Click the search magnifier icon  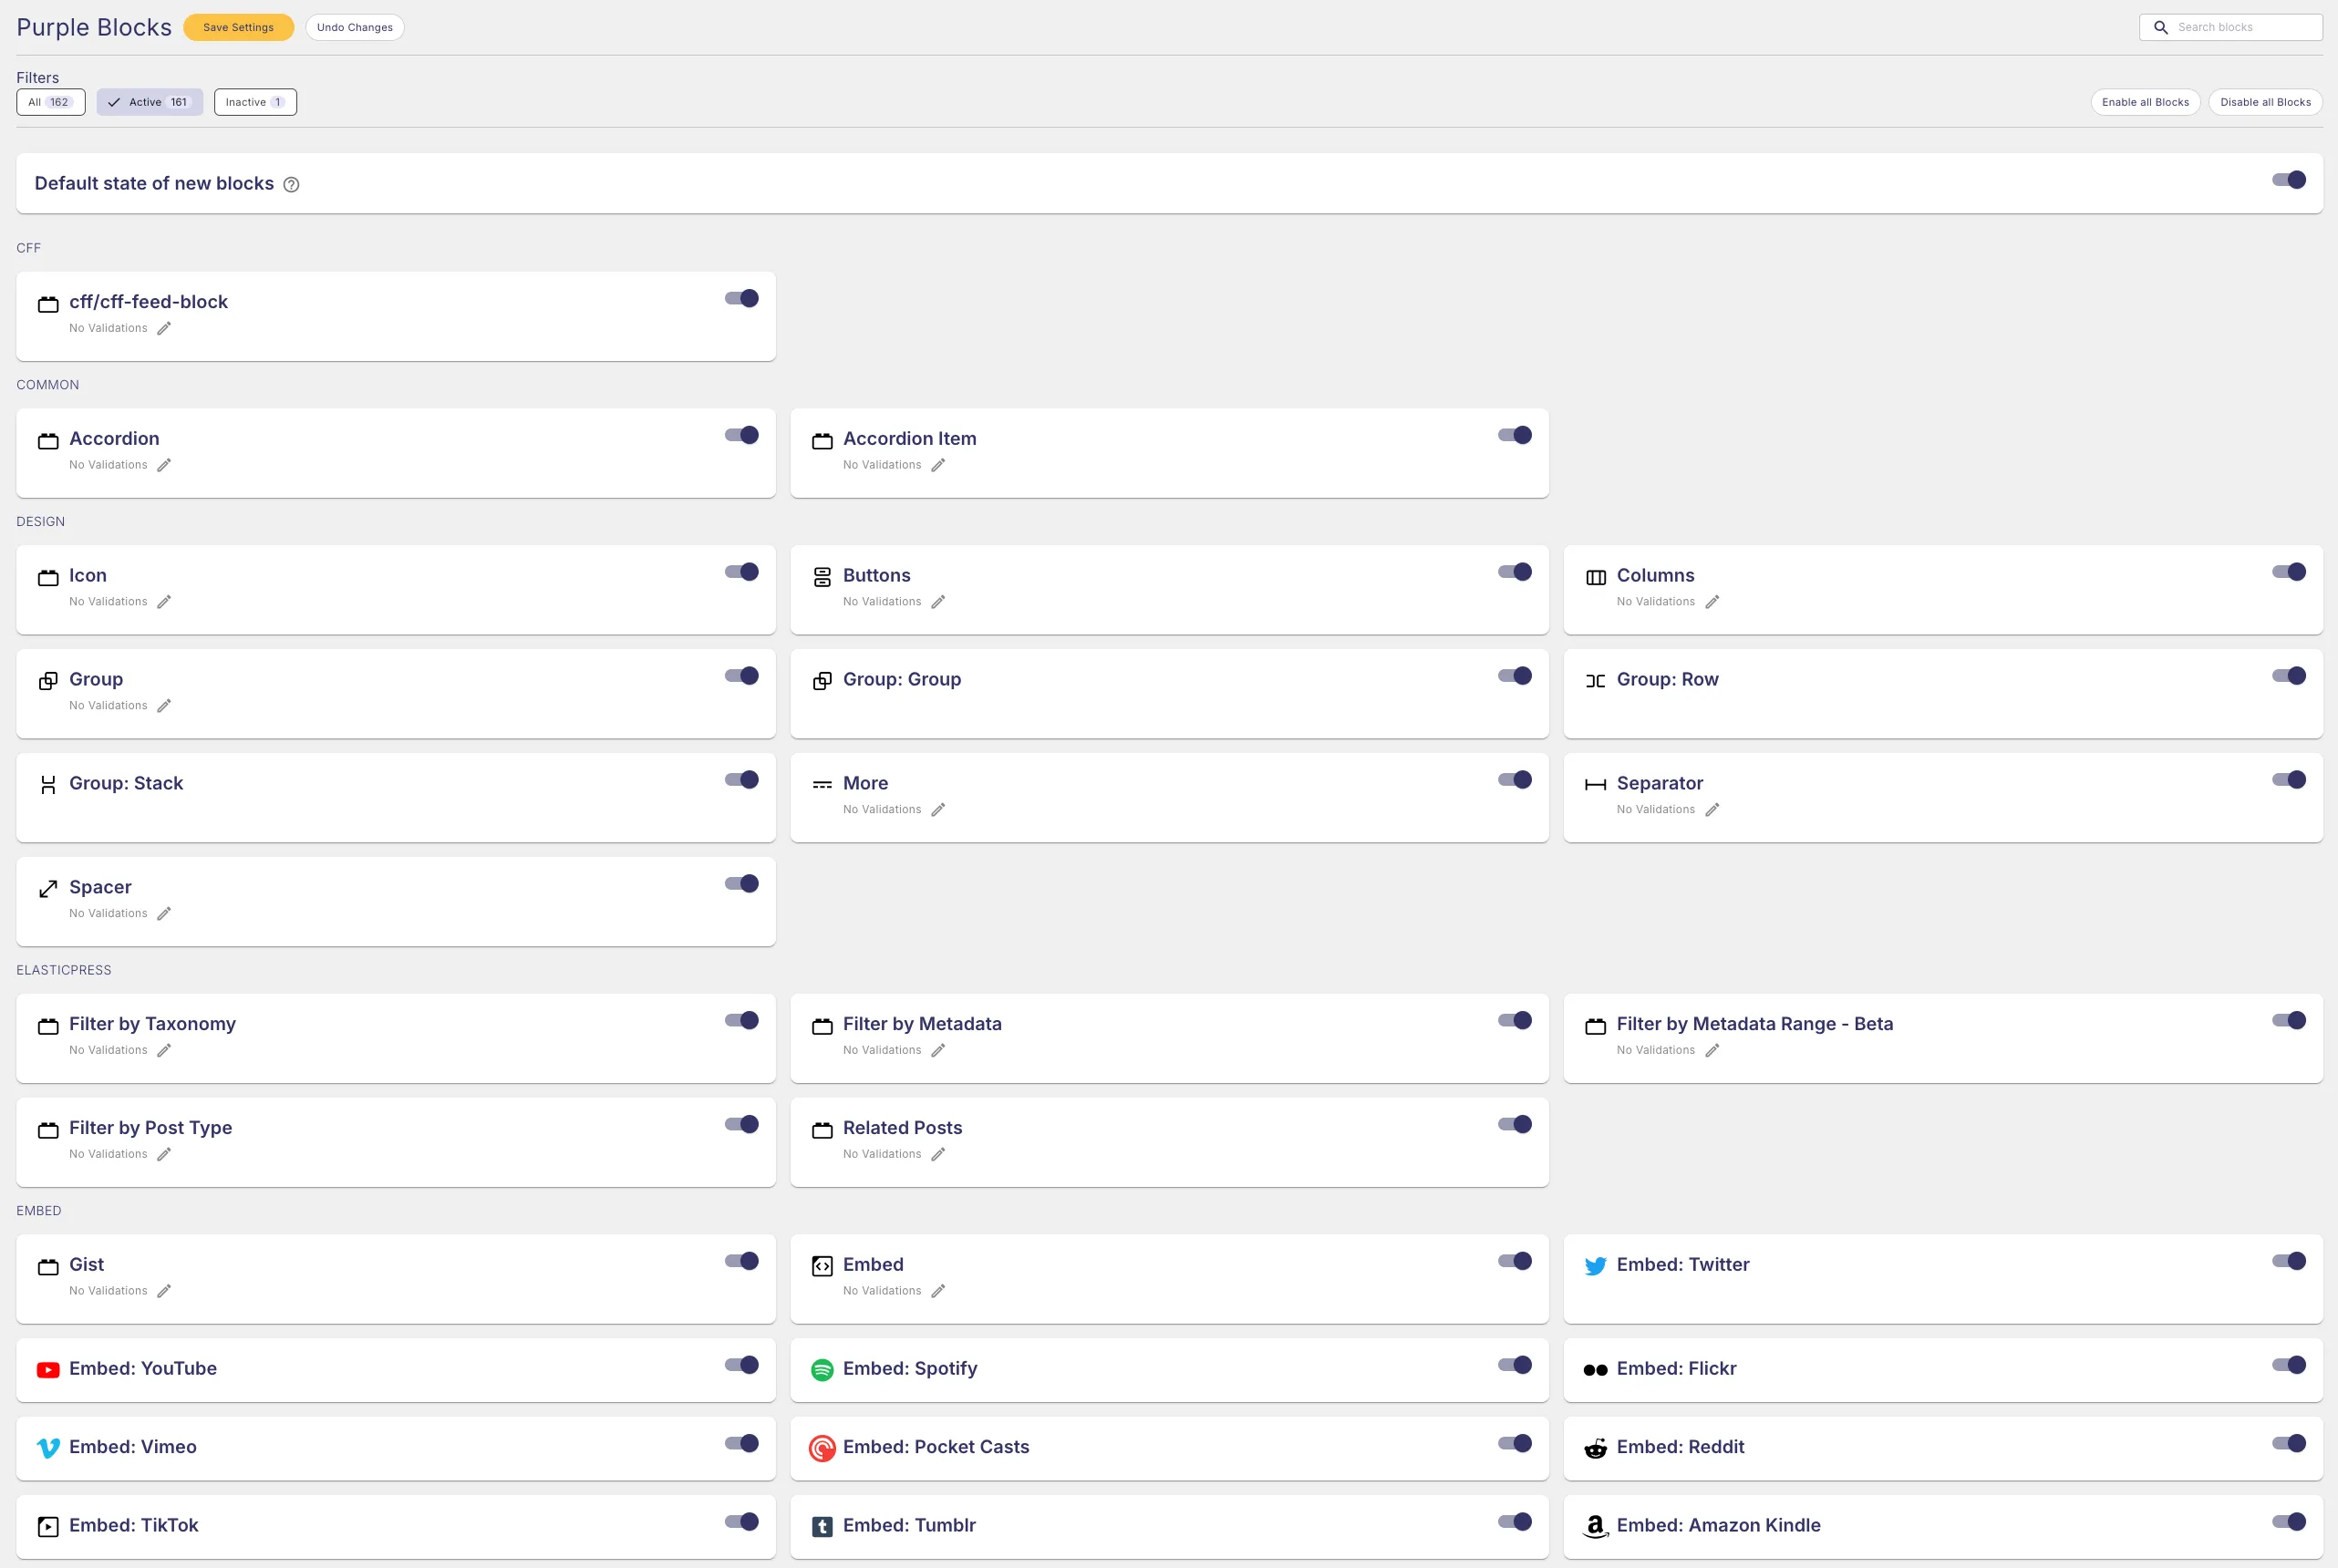(2160, 28)
